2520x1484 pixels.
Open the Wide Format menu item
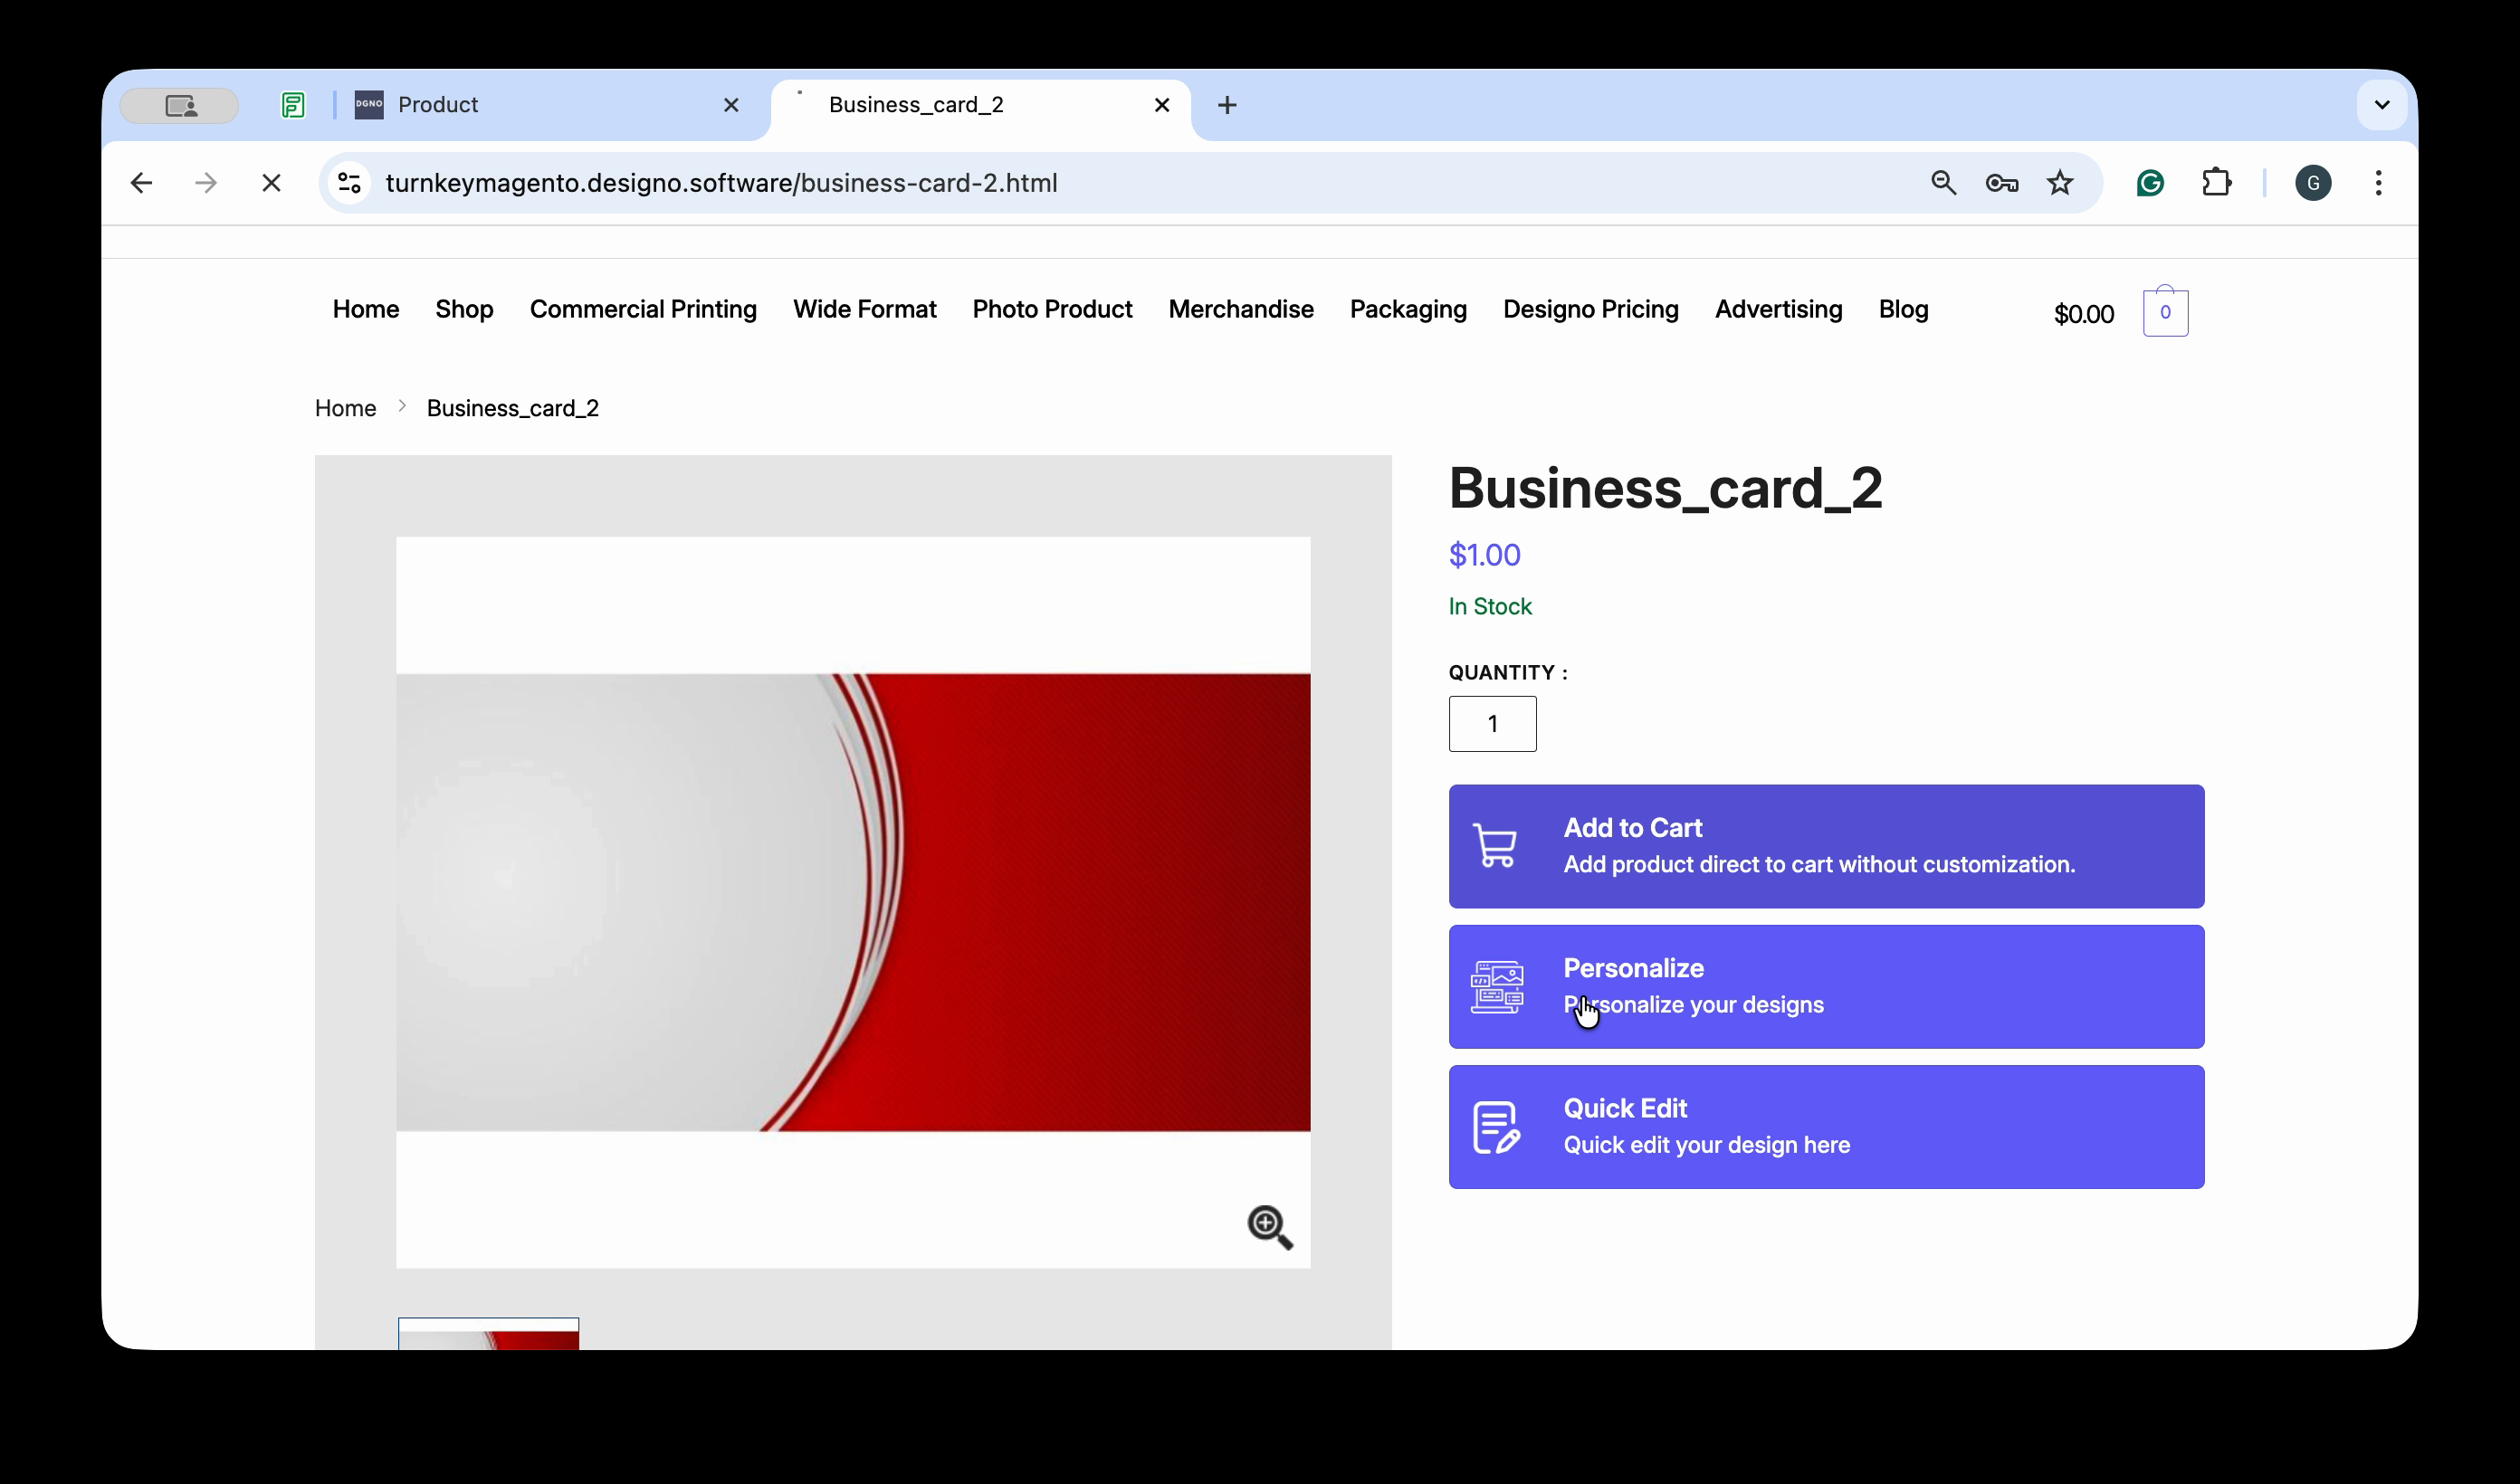[864, 309]
